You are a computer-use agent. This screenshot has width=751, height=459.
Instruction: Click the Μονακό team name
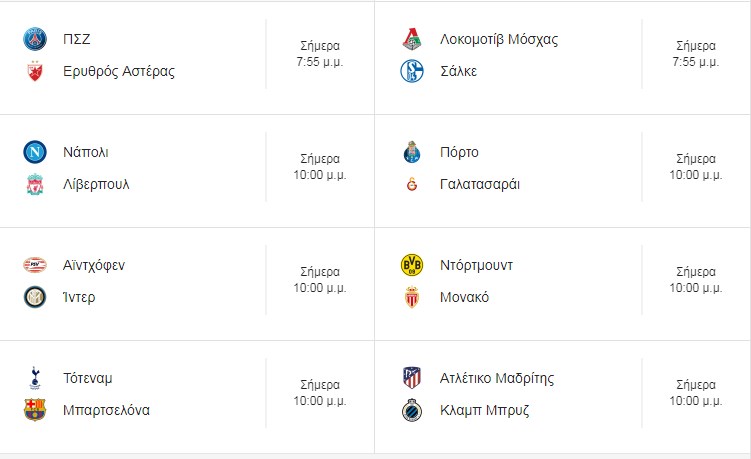pos(464,298)
